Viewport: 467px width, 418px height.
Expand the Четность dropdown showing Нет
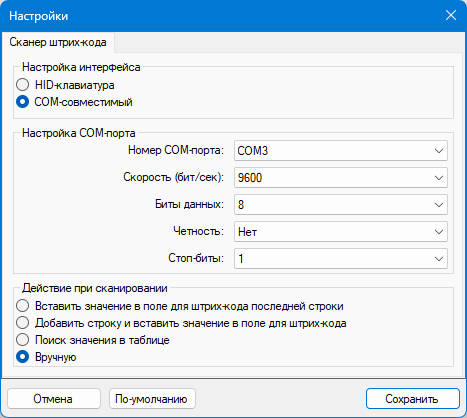click(341, 232)
